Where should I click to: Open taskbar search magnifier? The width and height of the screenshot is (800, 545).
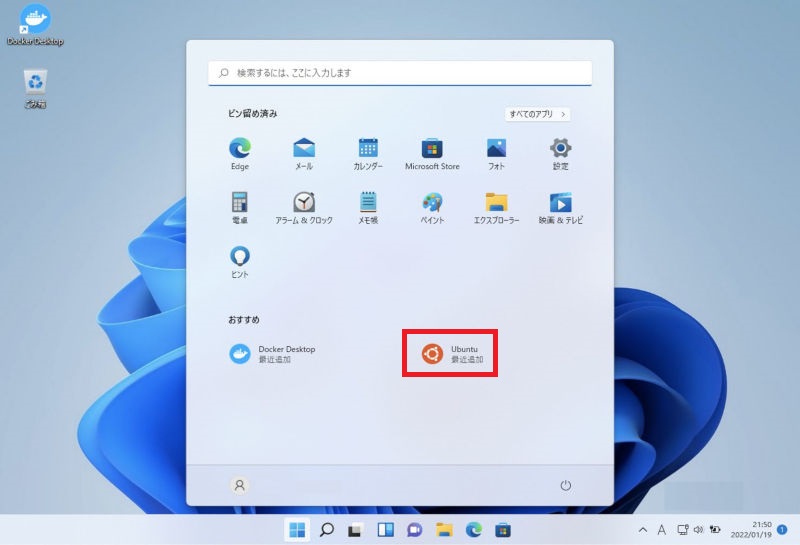point(327,530)
